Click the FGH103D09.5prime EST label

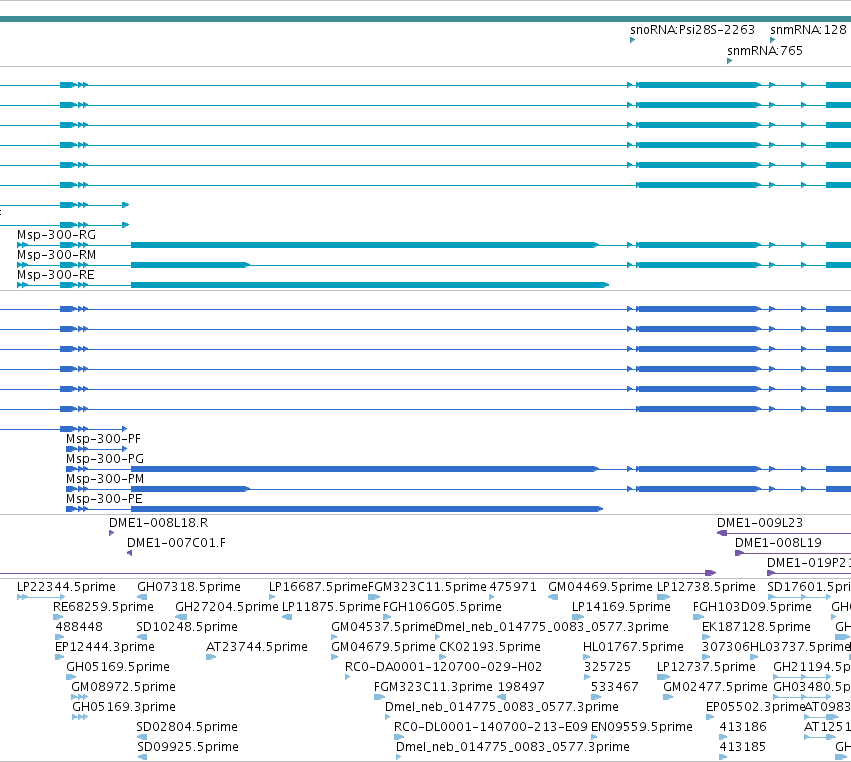click(x=752, y=607)
